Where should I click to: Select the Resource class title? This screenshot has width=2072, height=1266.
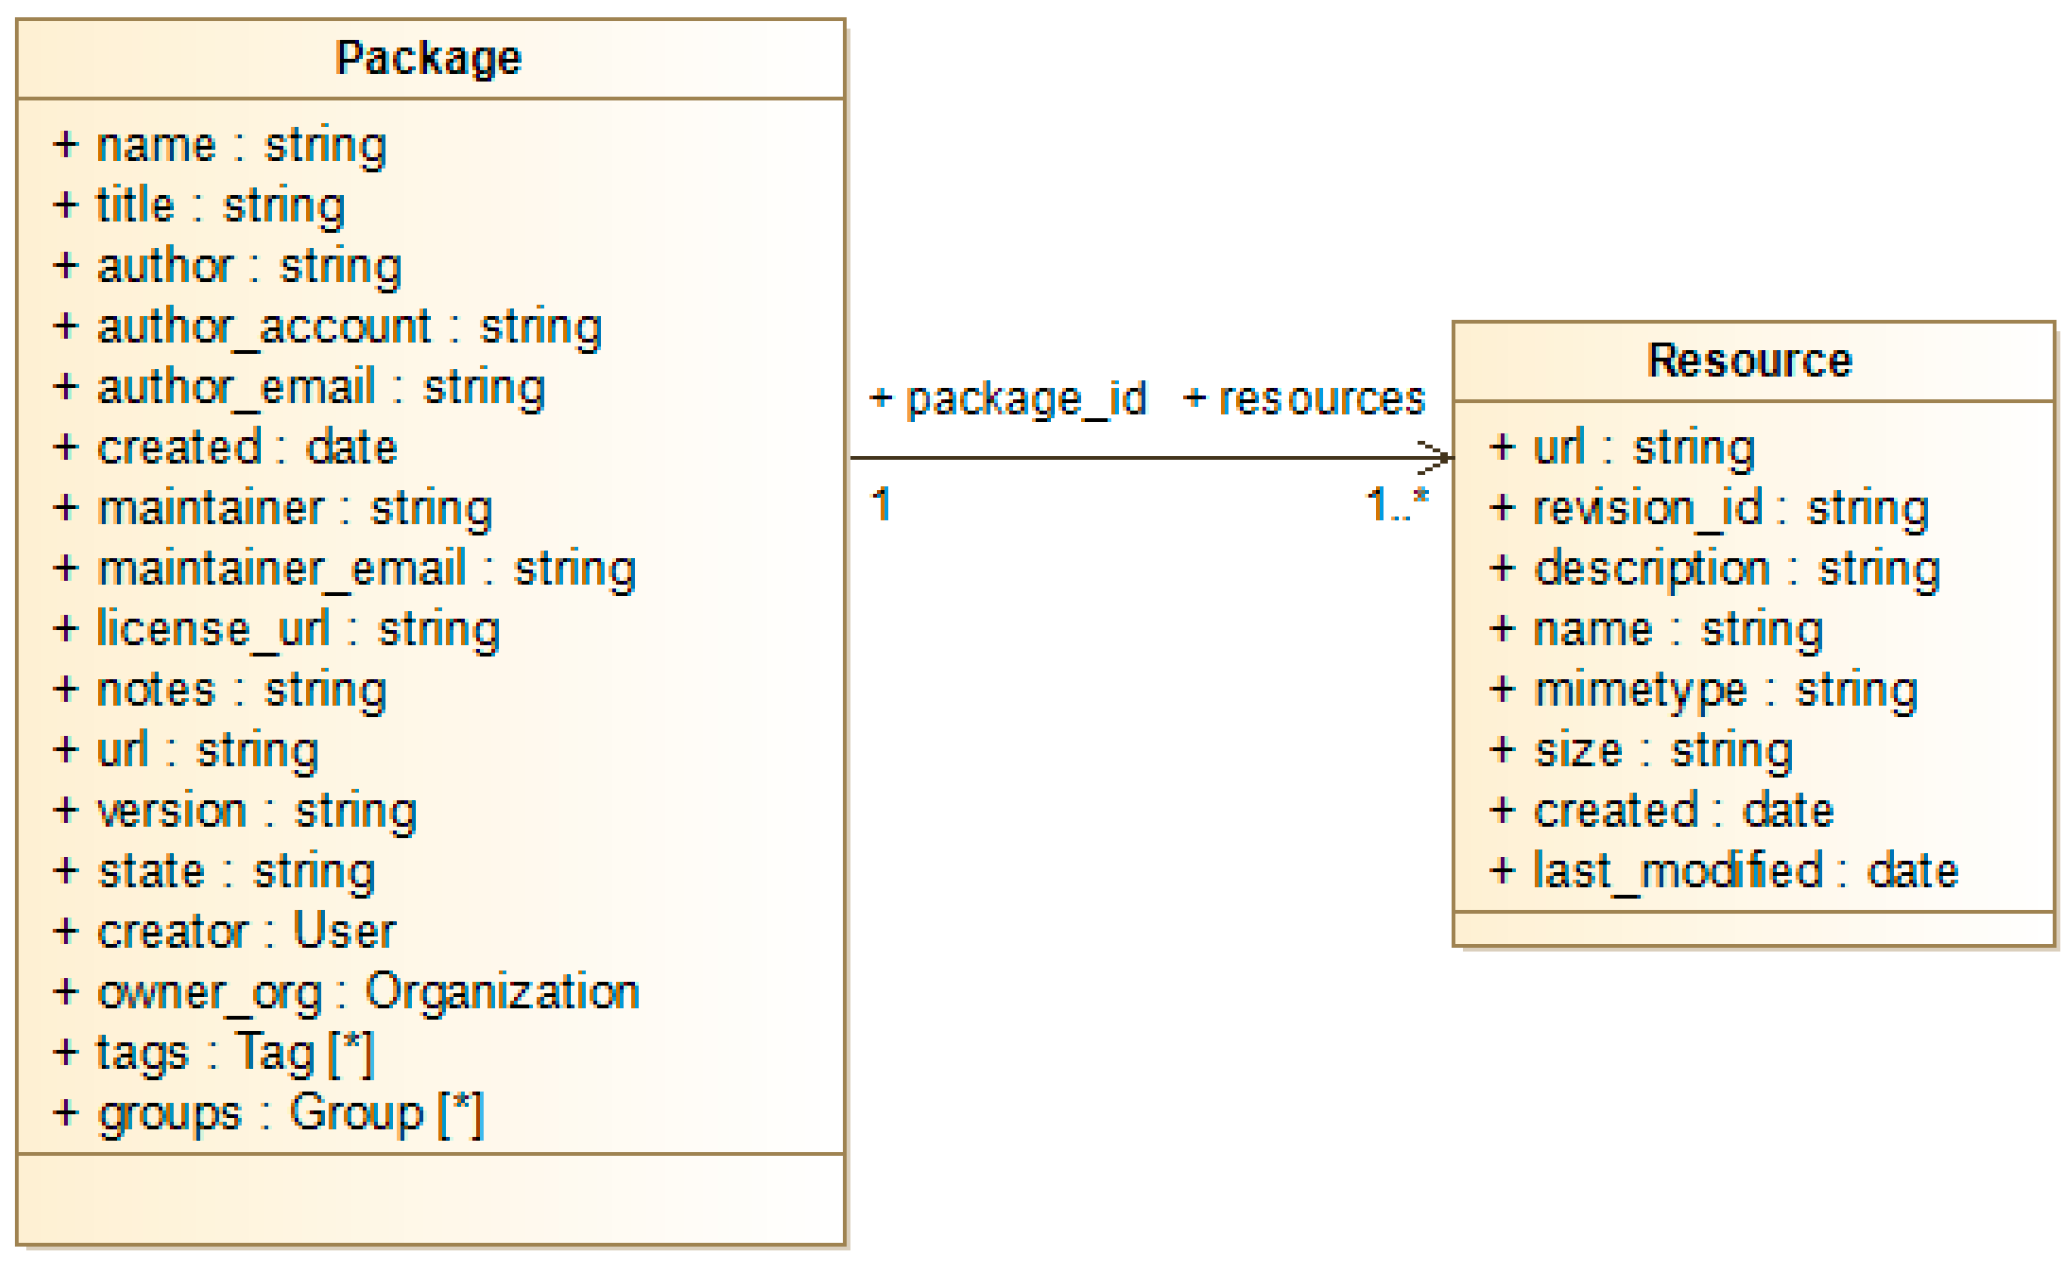click(1750, 361)
